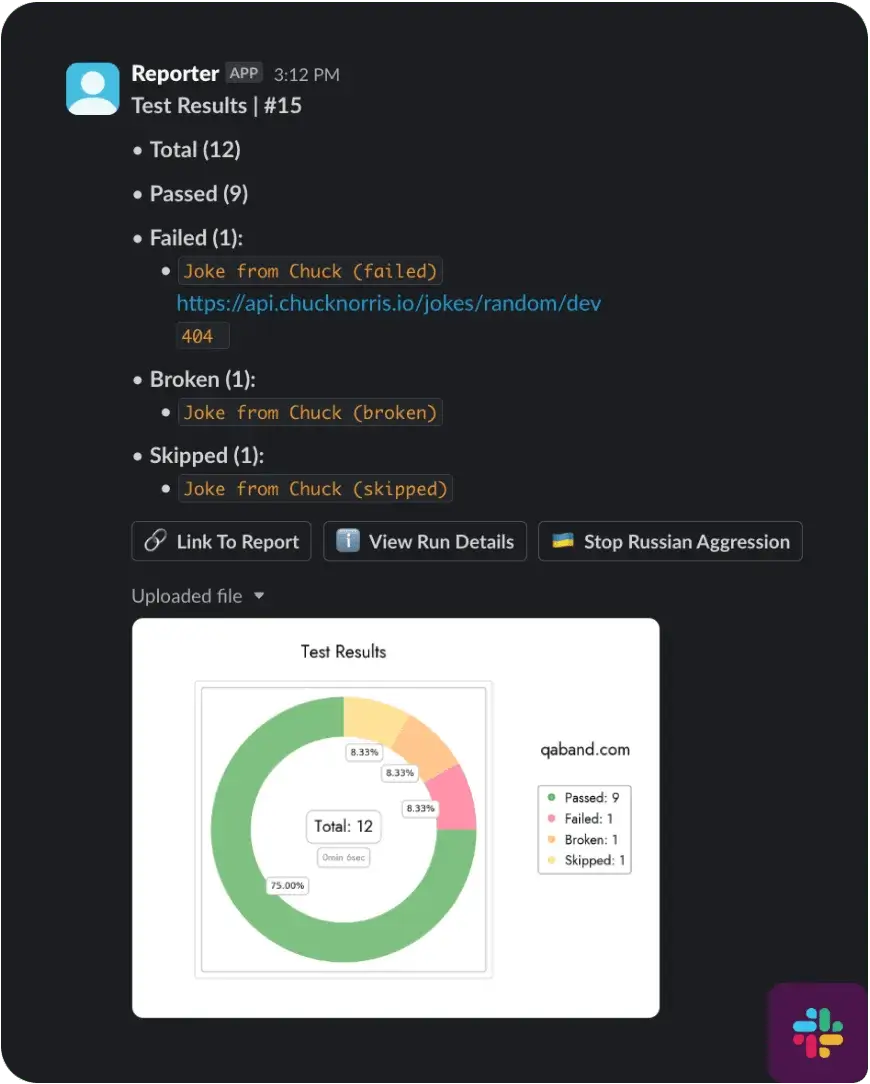This screenshot has width=870, height=1084.
Task: Click the green Passed legend dot
Action: pos(551,798)
